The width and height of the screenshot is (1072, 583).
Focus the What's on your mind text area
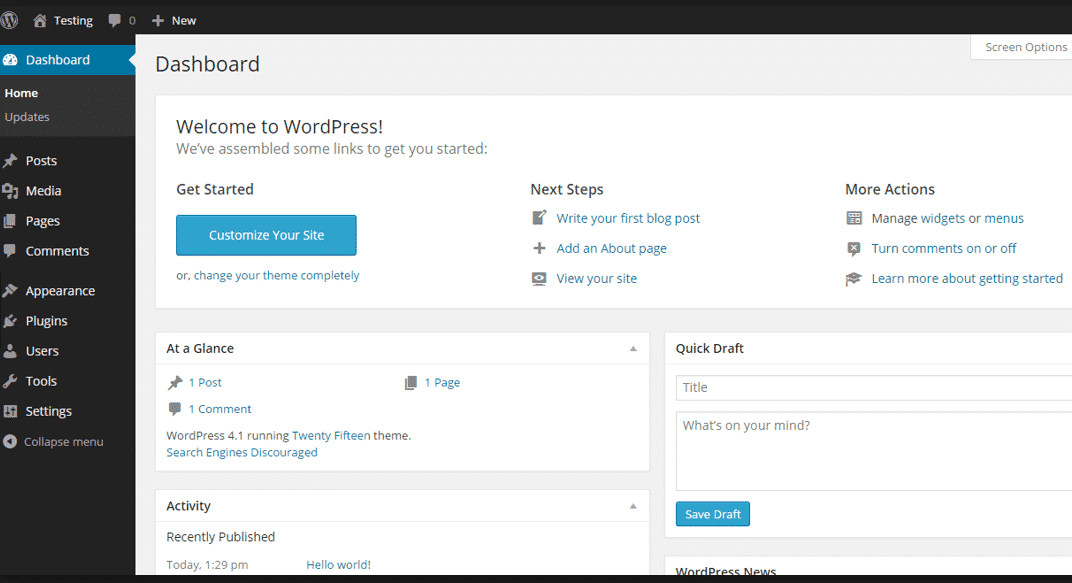pos(874,451)
